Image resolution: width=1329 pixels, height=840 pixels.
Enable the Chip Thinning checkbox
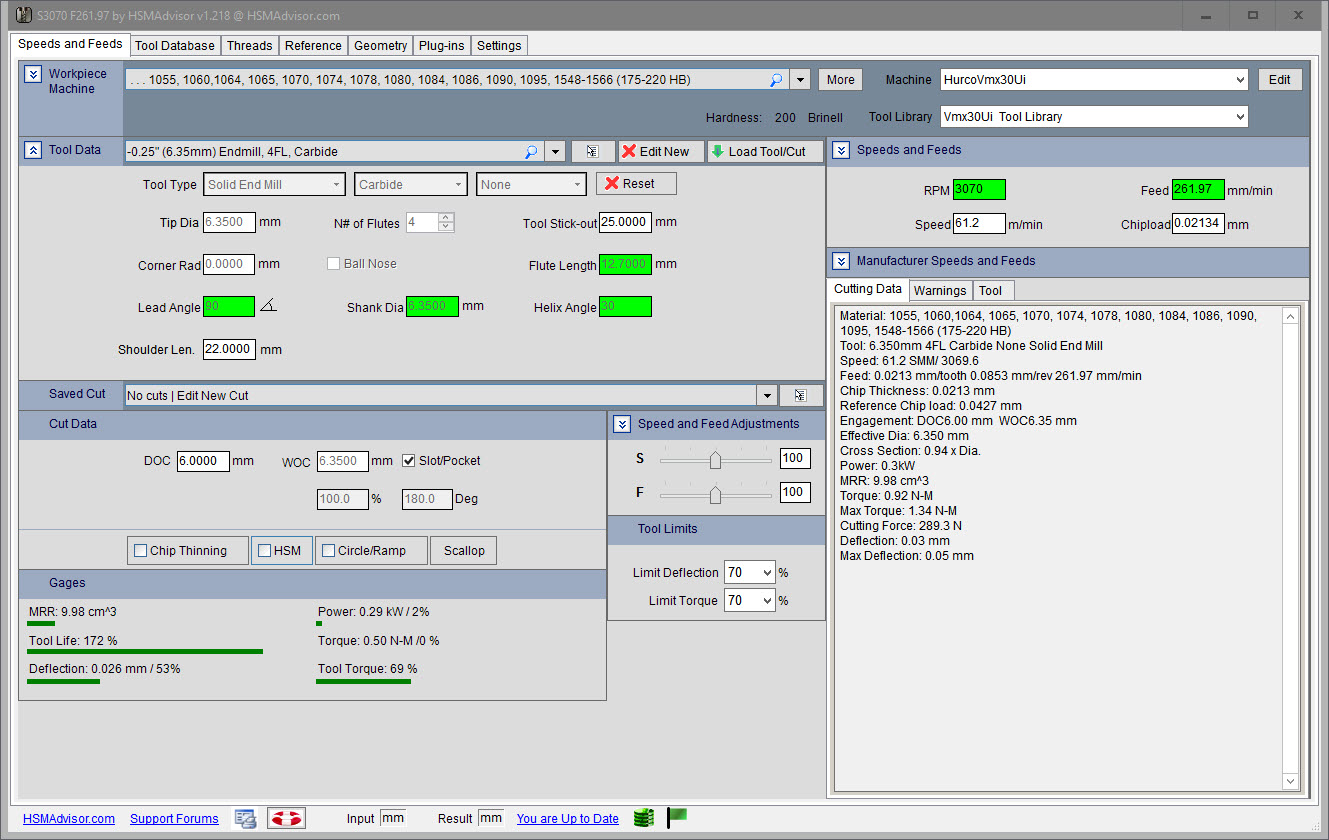pos(141,551)
